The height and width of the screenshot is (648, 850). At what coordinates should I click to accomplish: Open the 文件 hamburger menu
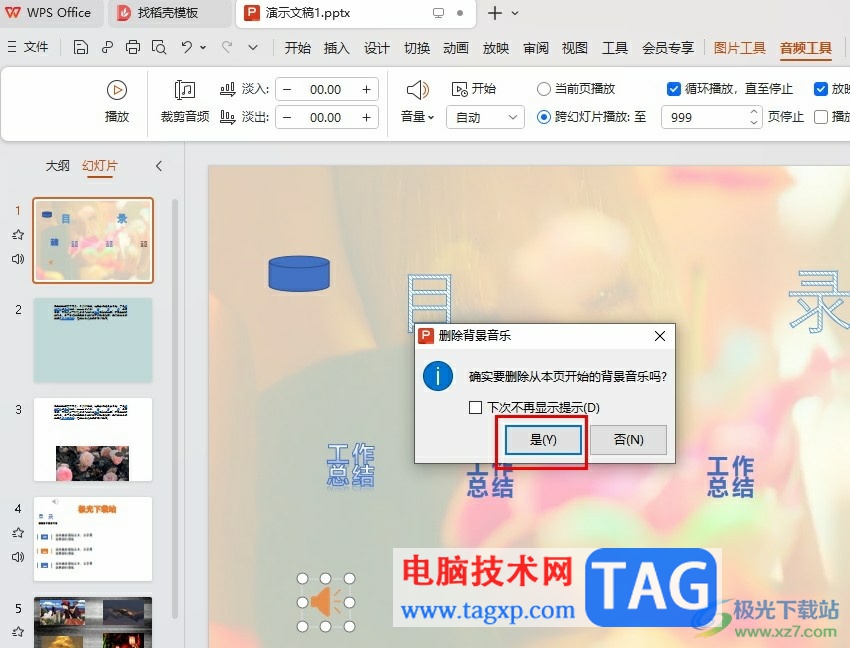point(28,48)
